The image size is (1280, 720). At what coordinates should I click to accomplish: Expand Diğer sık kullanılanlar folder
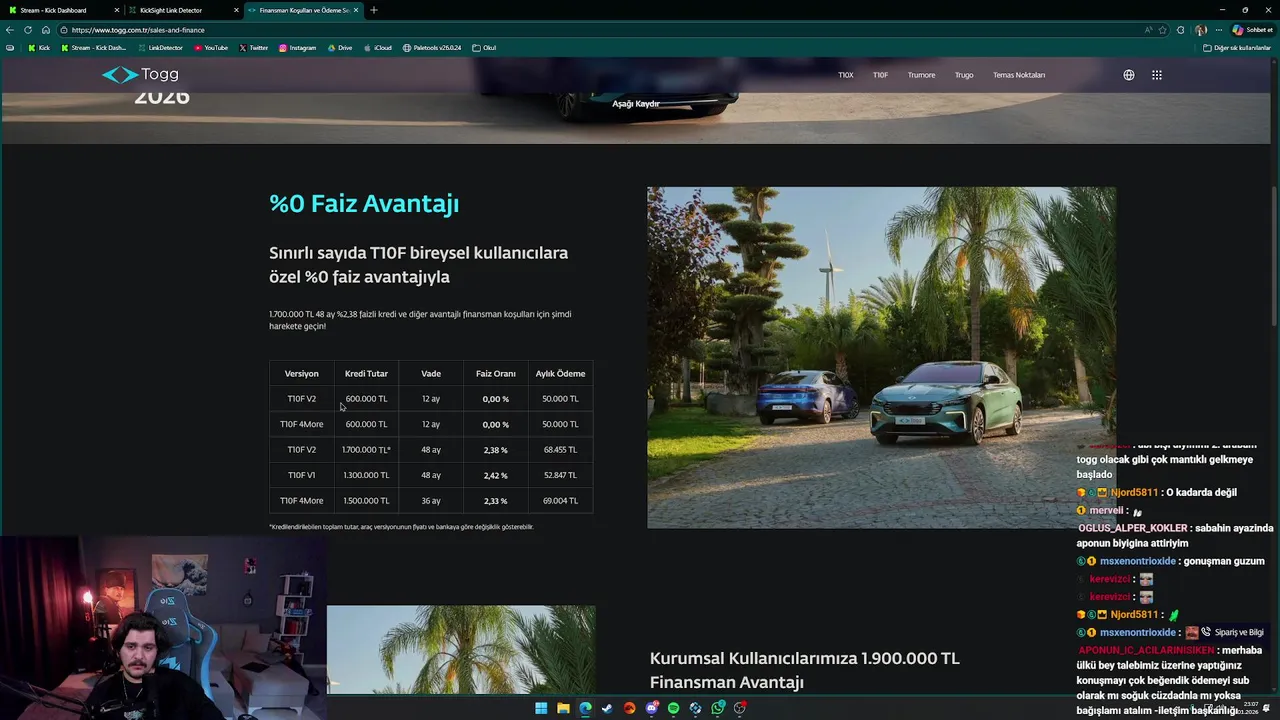(x=1237, y=48)
